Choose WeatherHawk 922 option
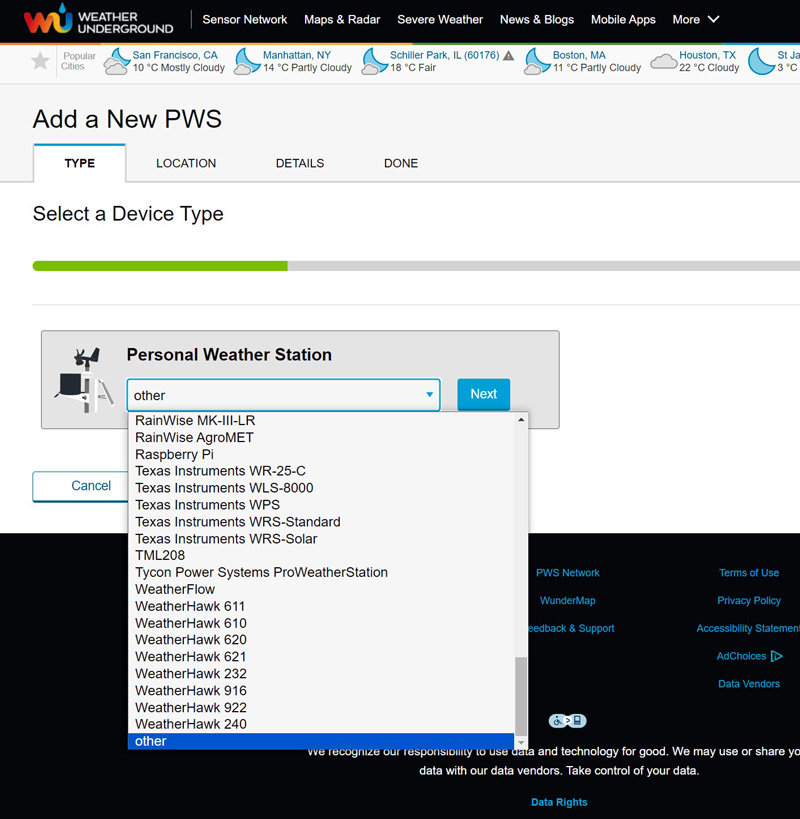This screenshot has height=819, width=800. point(321,707)
